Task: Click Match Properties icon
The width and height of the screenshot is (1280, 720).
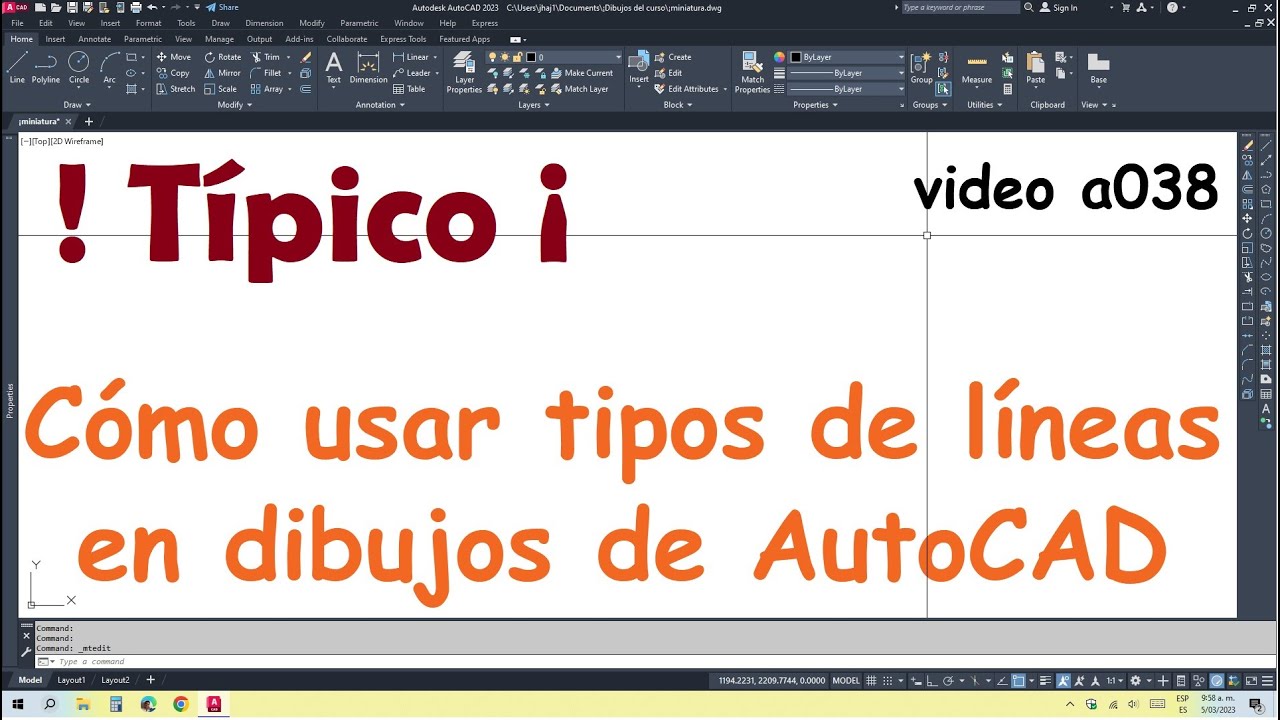Action: 752,72
